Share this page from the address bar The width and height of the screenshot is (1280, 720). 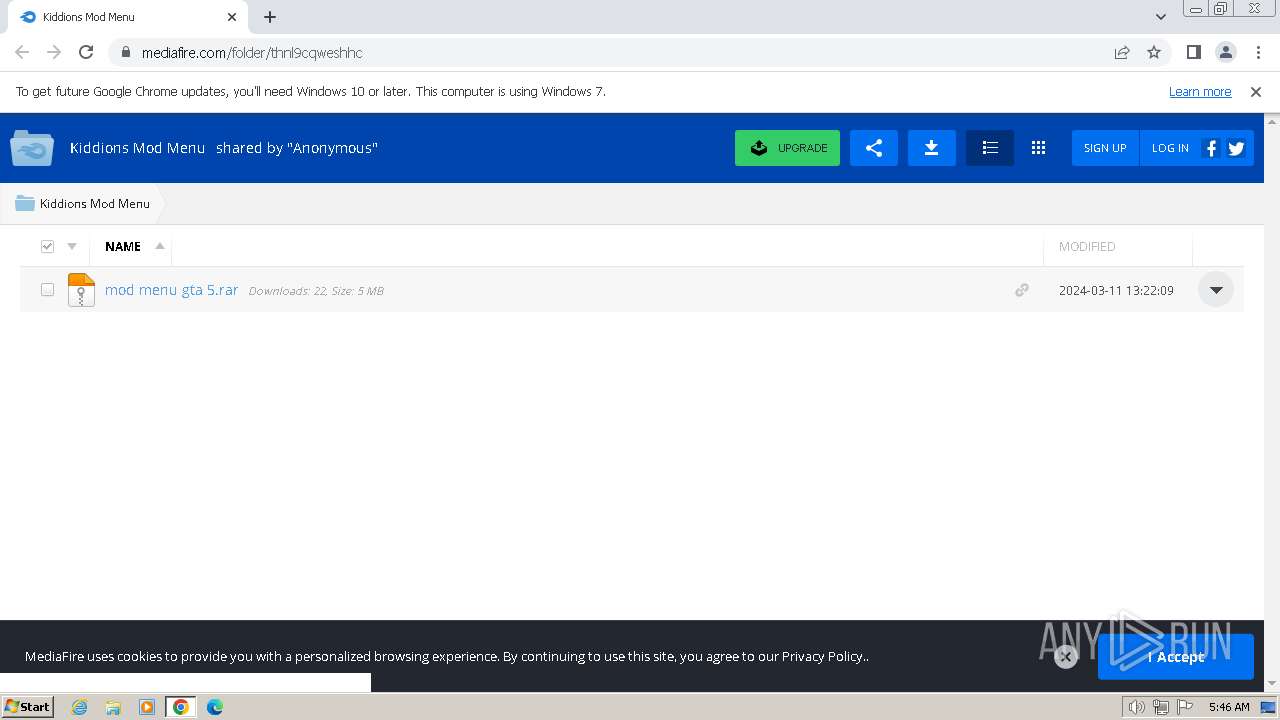tap(1122, 52)
